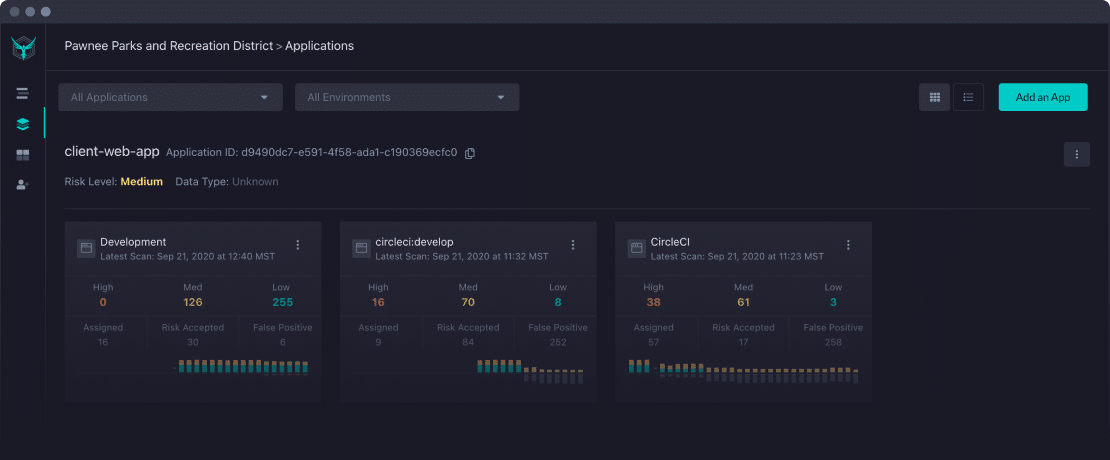Click the Add an App button
The width and height of the screenshot is (1110, 460).
point(1043,97)
